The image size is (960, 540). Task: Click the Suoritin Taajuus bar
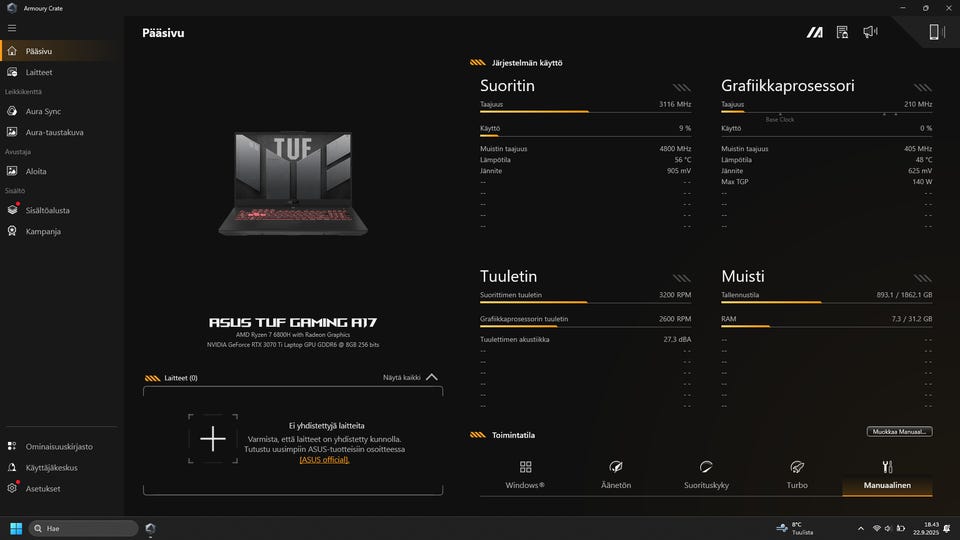click(x=585, y=111)
